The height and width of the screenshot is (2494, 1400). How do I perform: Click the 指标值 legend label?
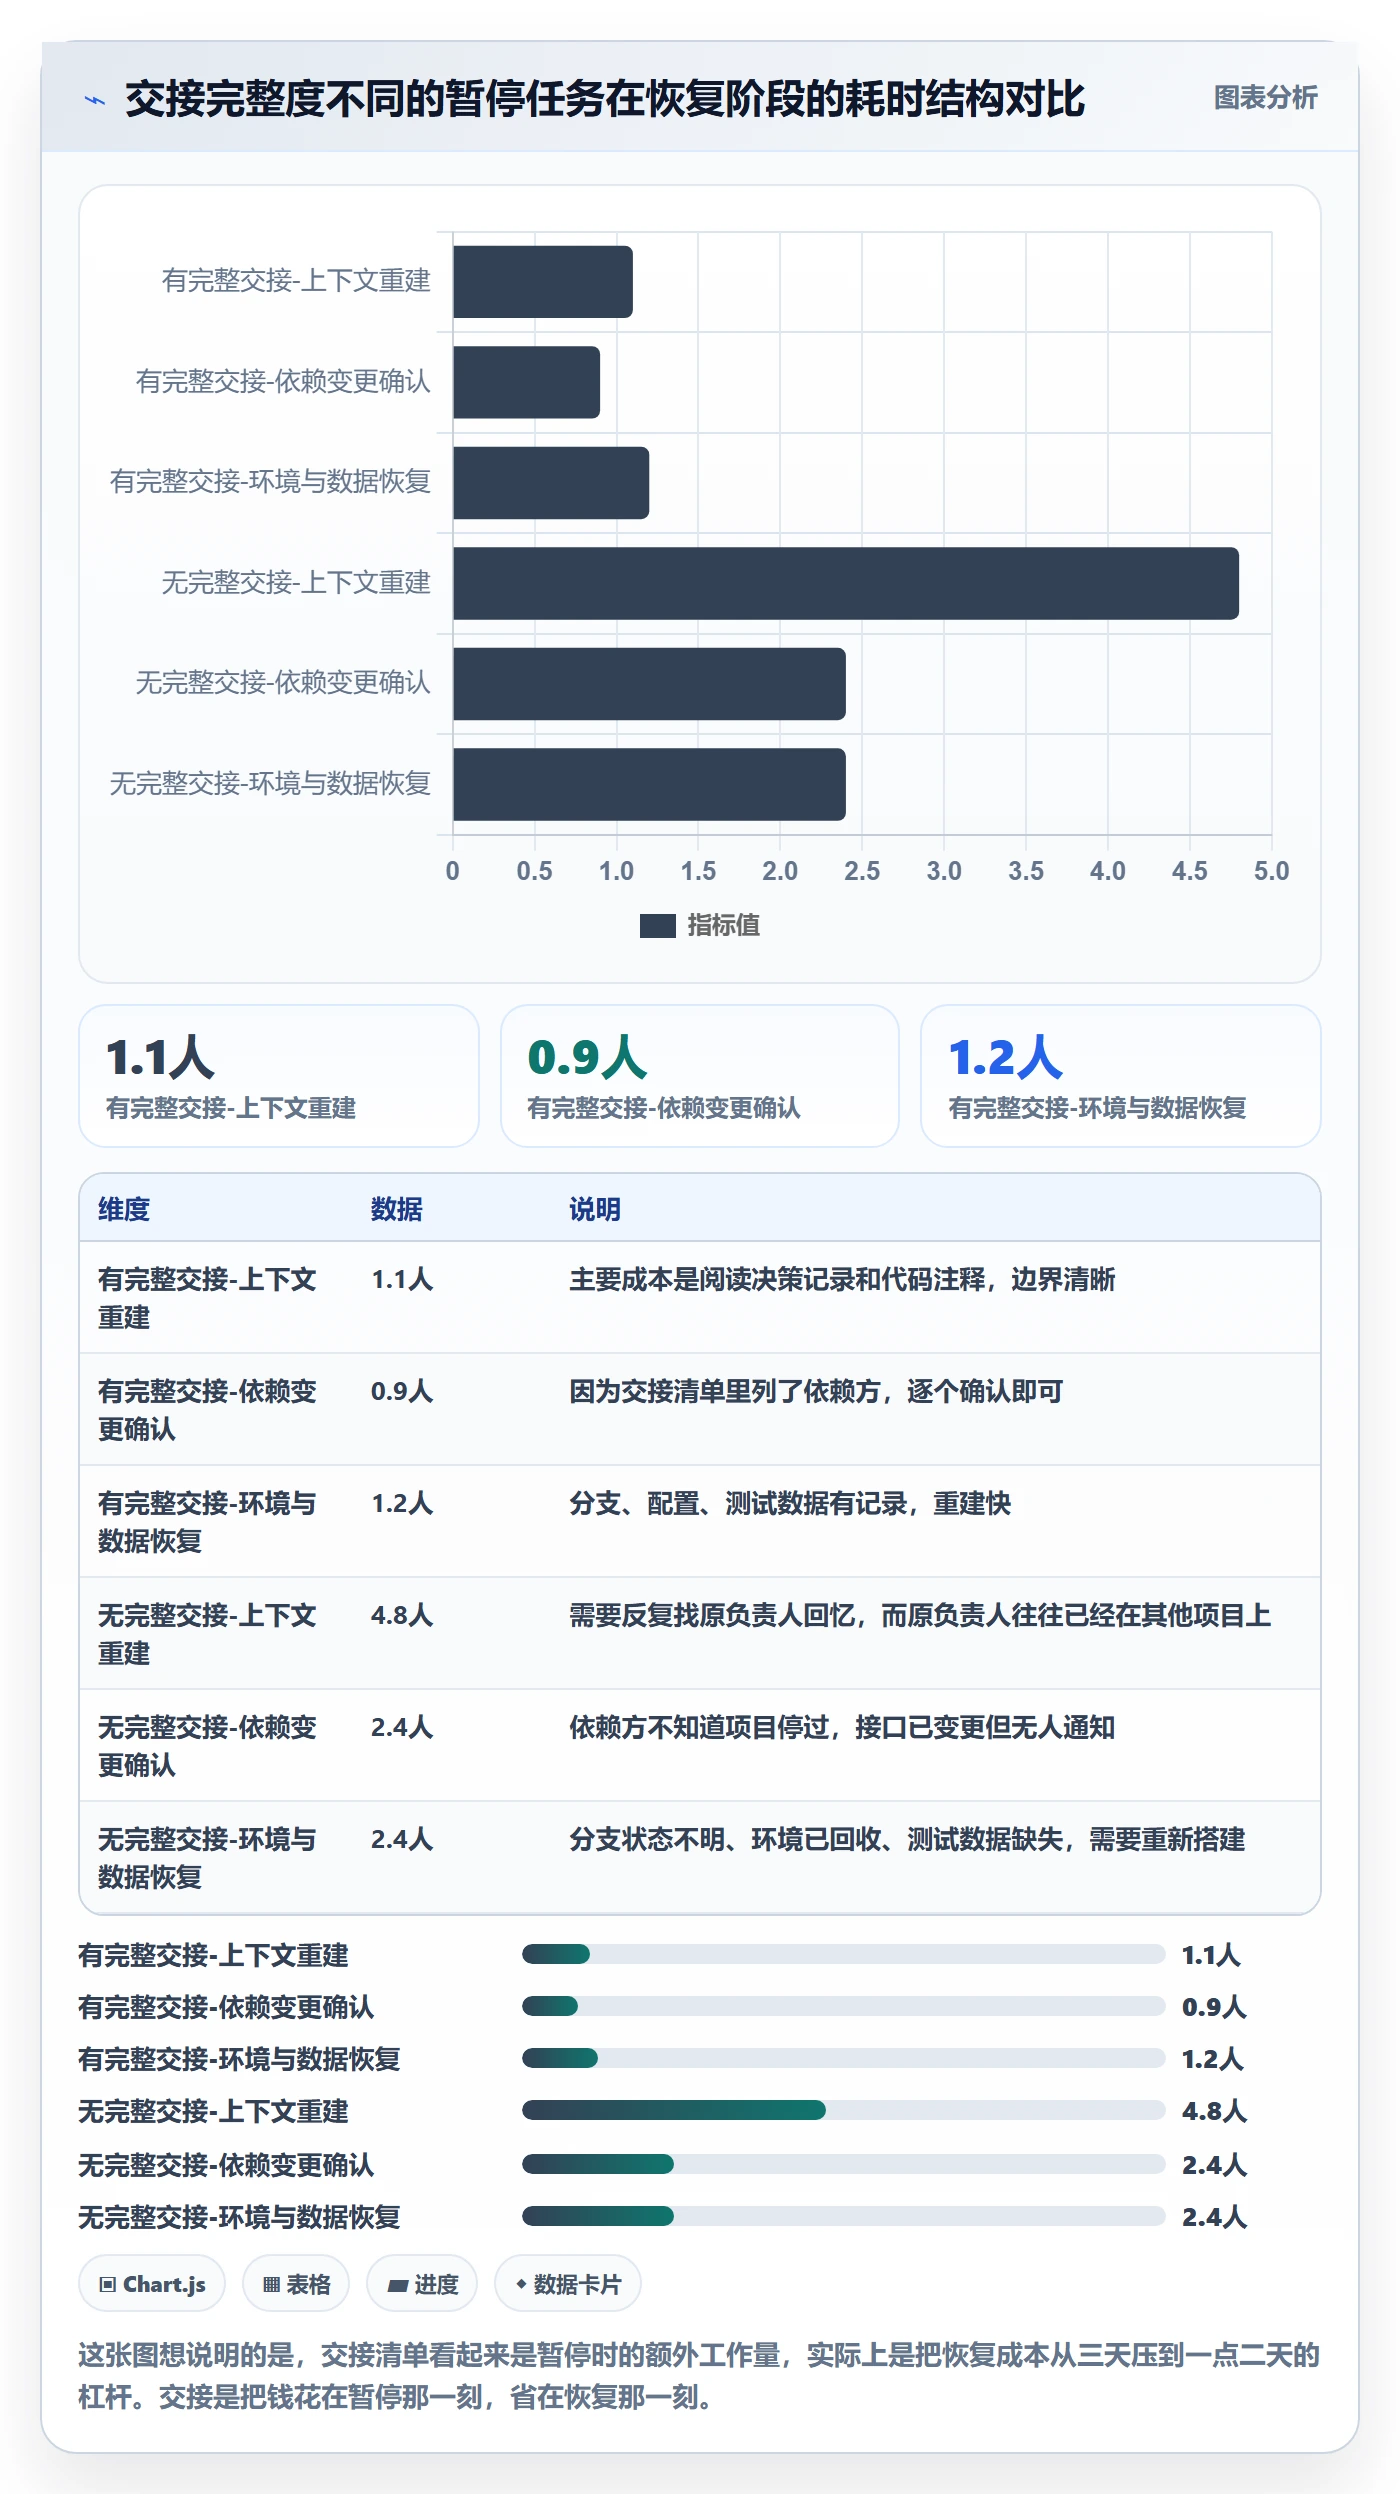point(723,926)
